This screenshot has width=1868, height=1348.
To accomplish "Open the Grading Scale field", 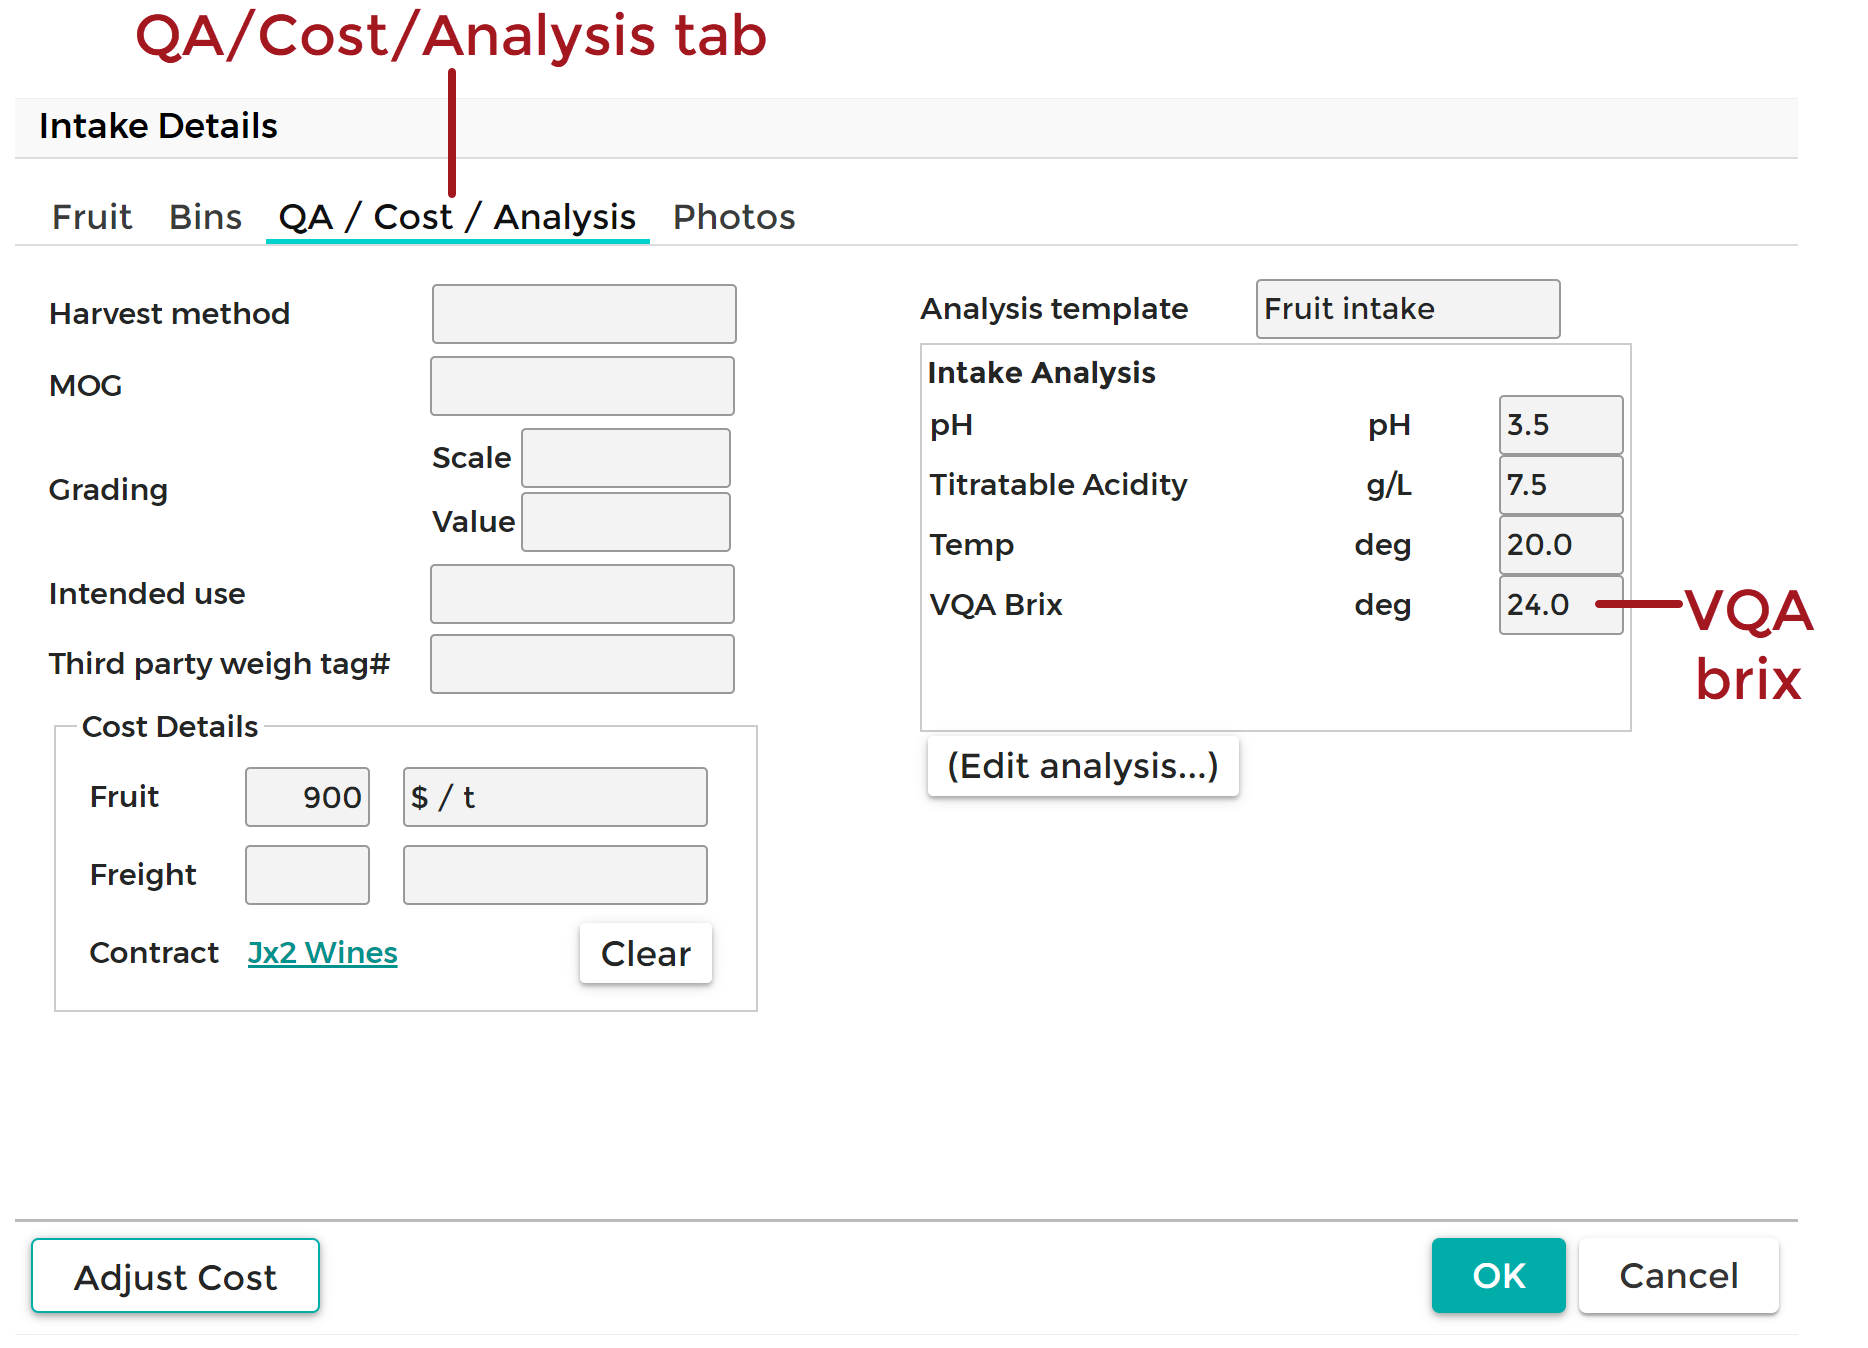I will [626, 458].
